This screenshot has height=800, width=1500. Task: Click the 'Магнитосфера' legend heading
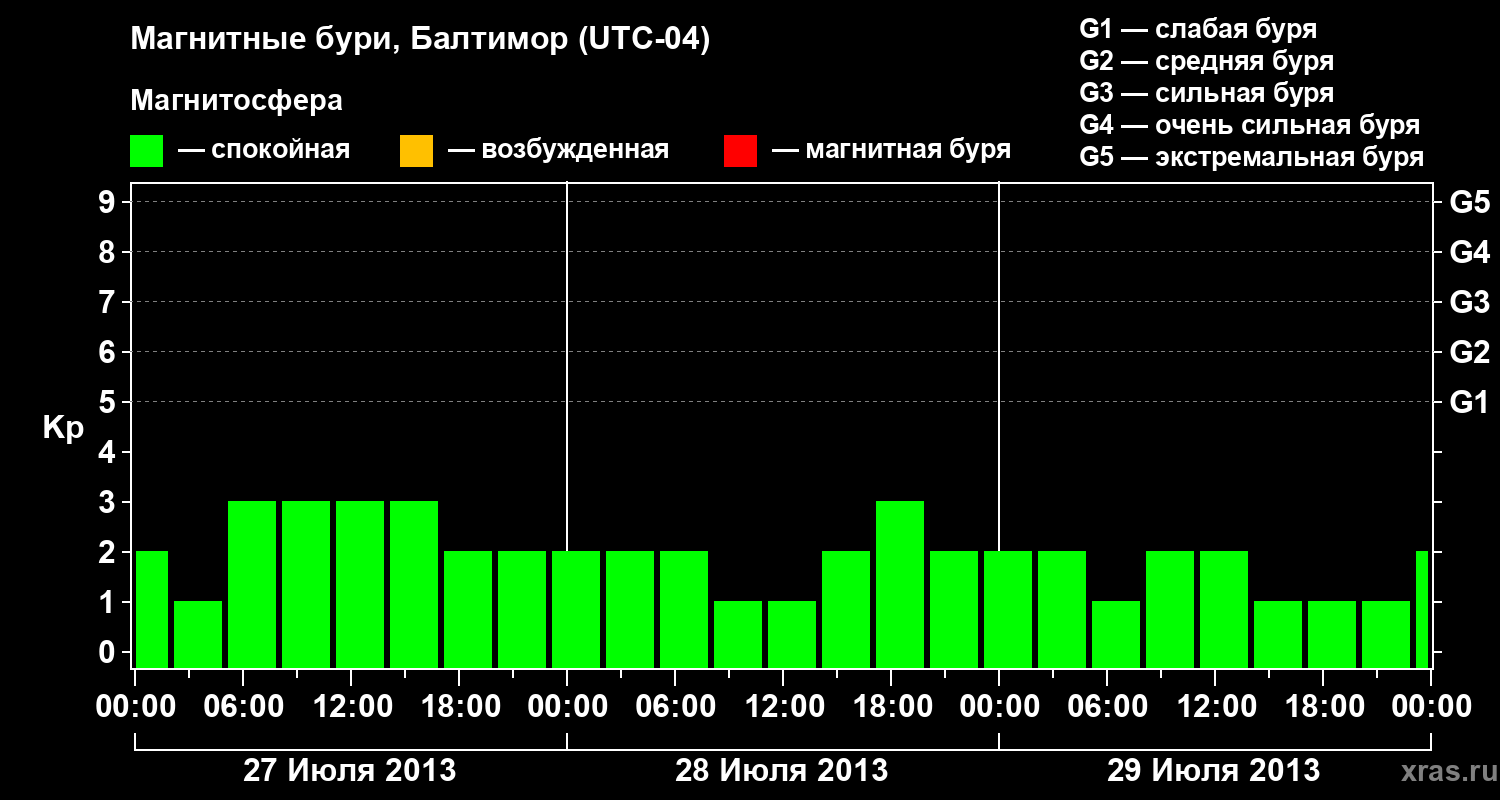(x=237, y=101)
